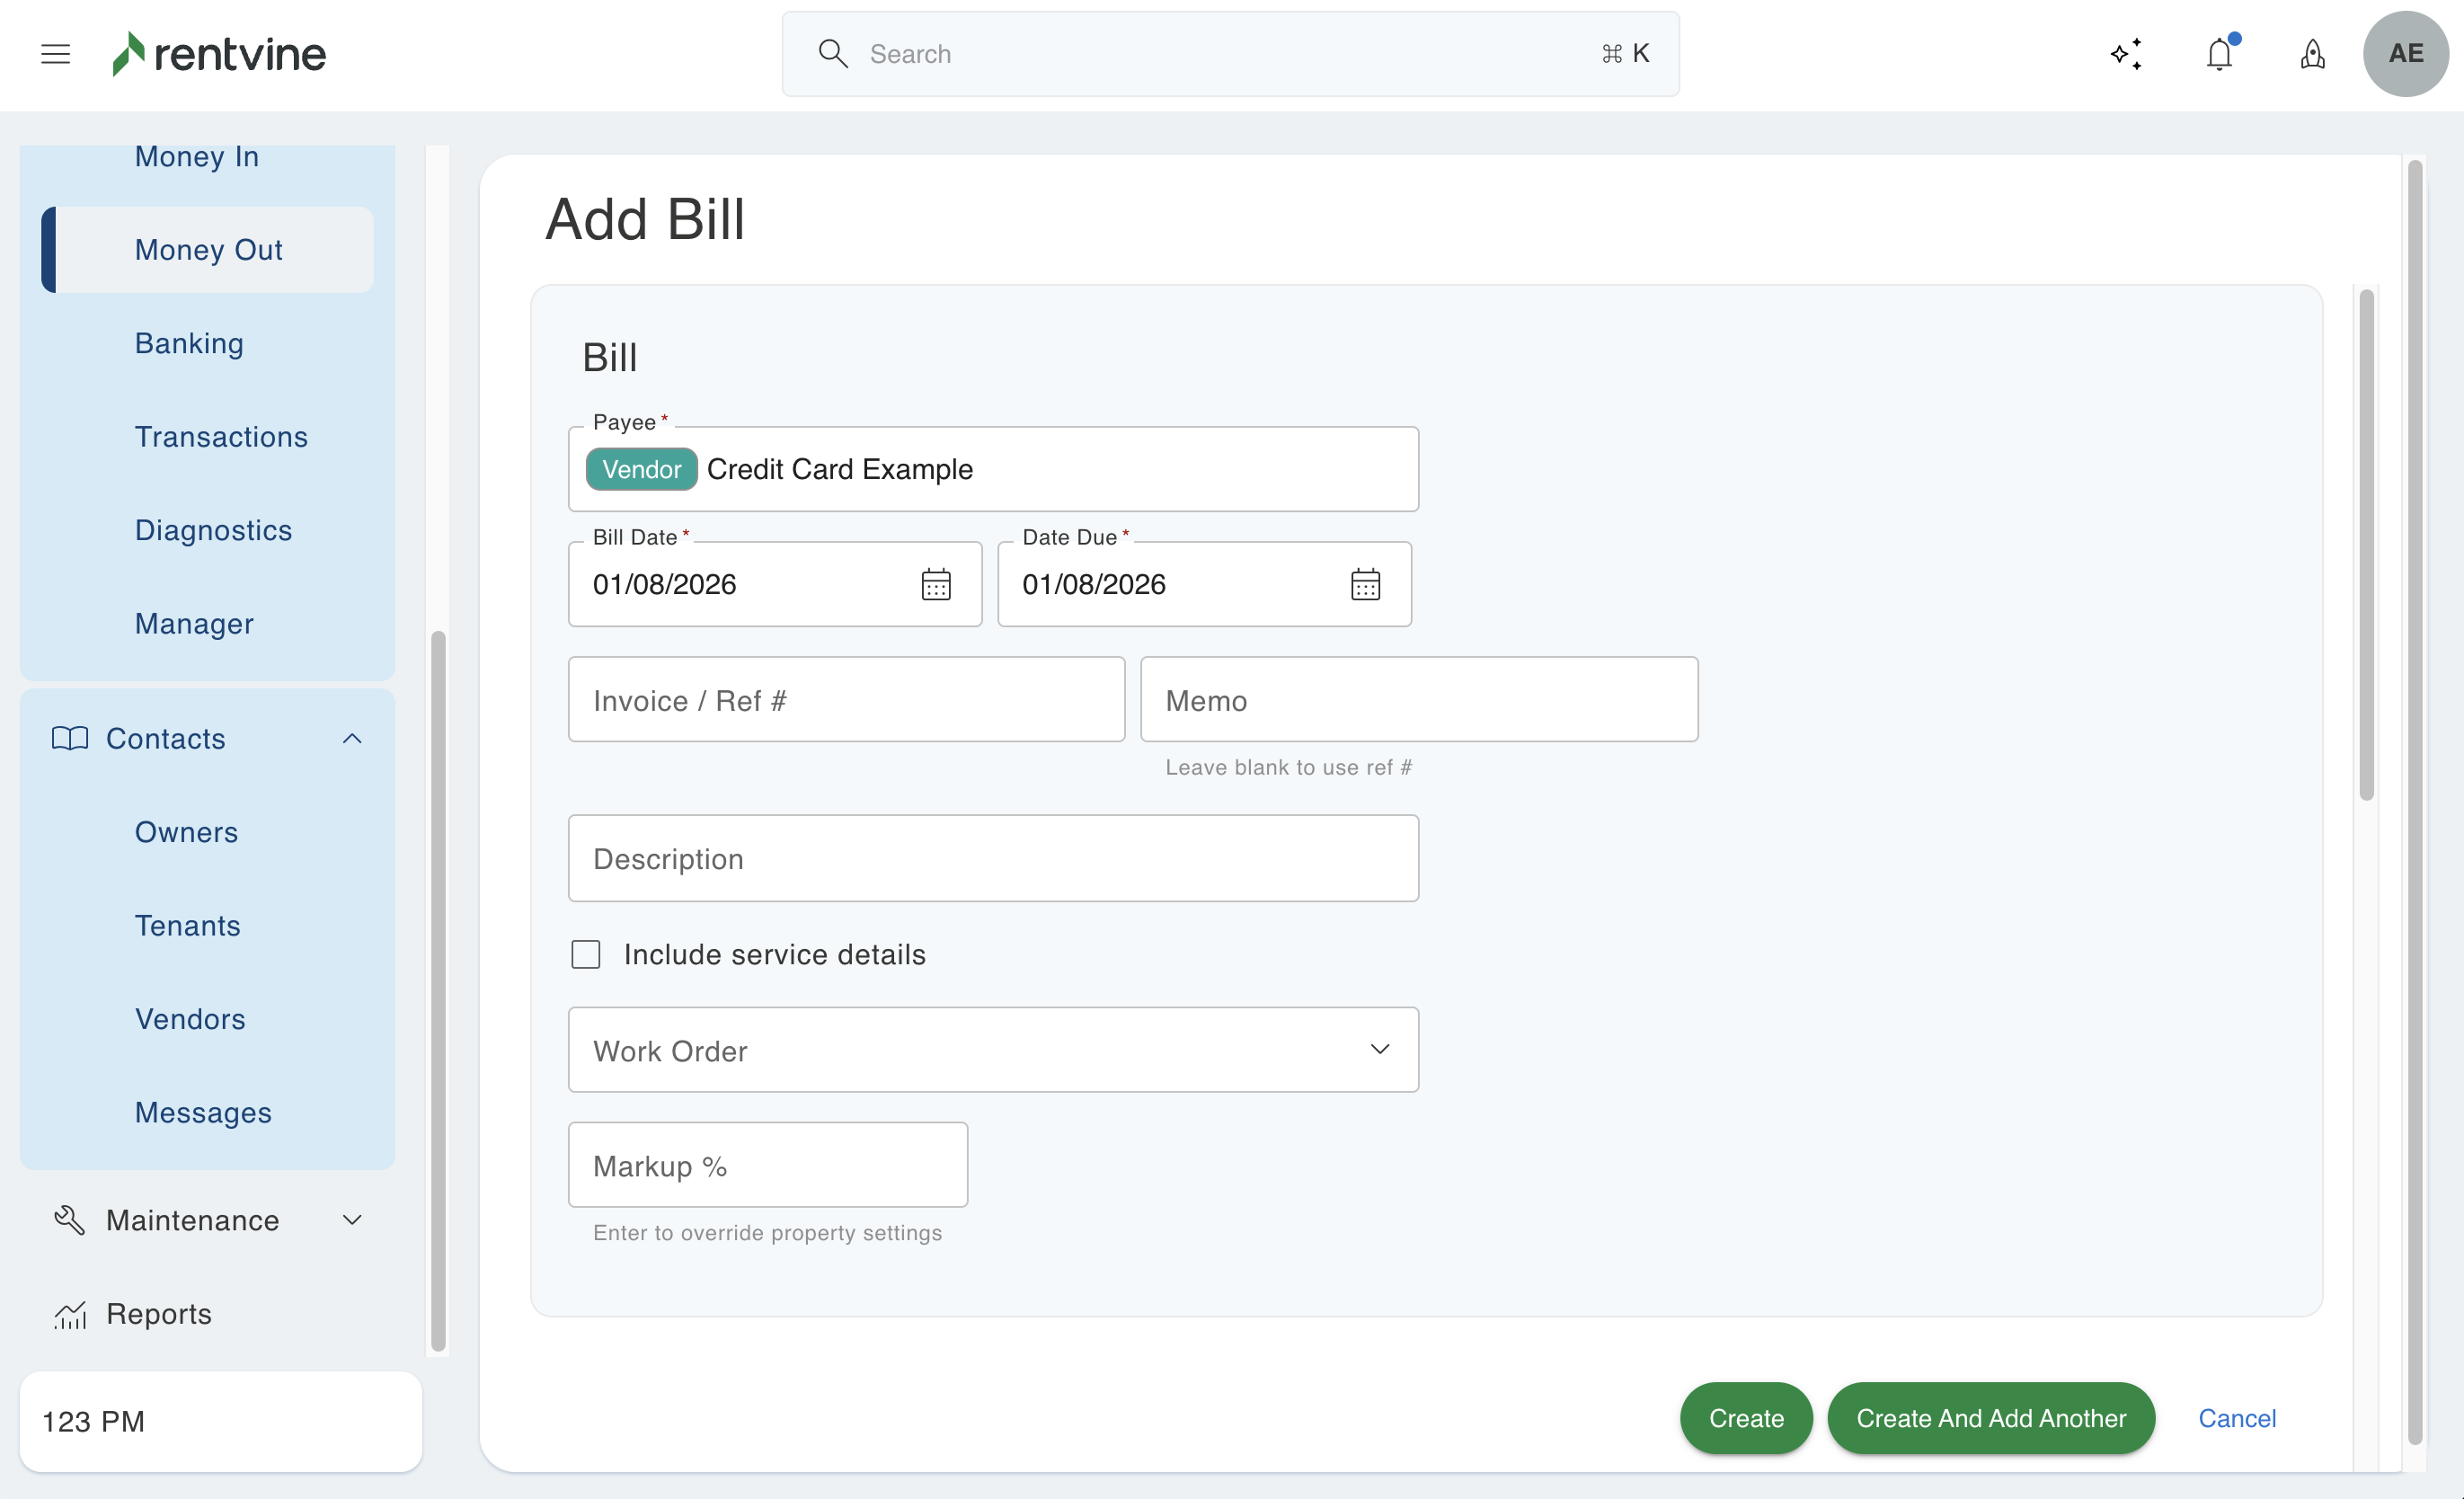The image size is (2464, 1499).
Task: Click the rocket icon in header
Action: pos(2312,54)
